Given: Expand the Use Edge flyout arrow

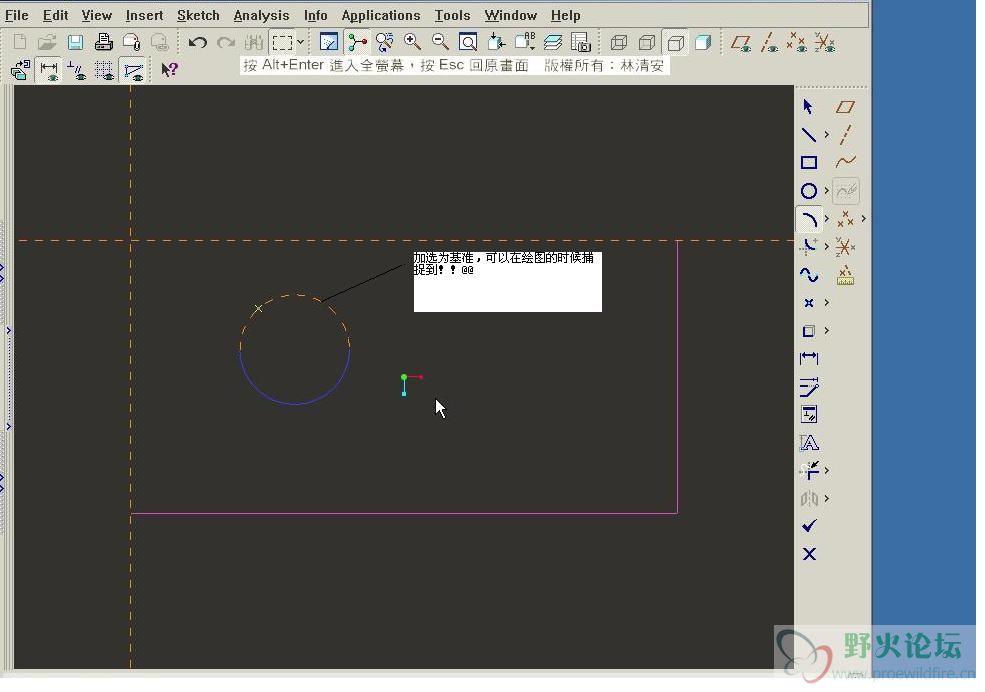Looking at the screenshot, I should [827, 330].
